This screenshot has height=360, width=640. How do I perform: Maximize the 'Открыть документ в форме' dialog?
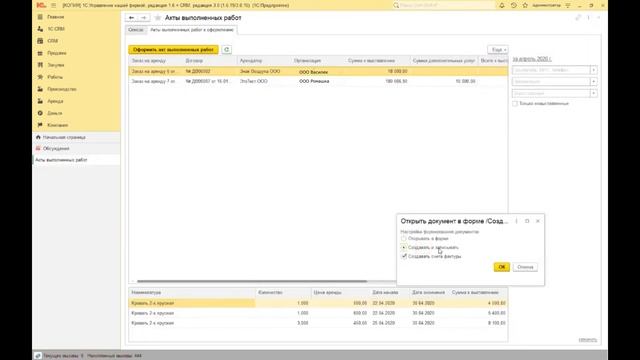[x=527, y=221]
